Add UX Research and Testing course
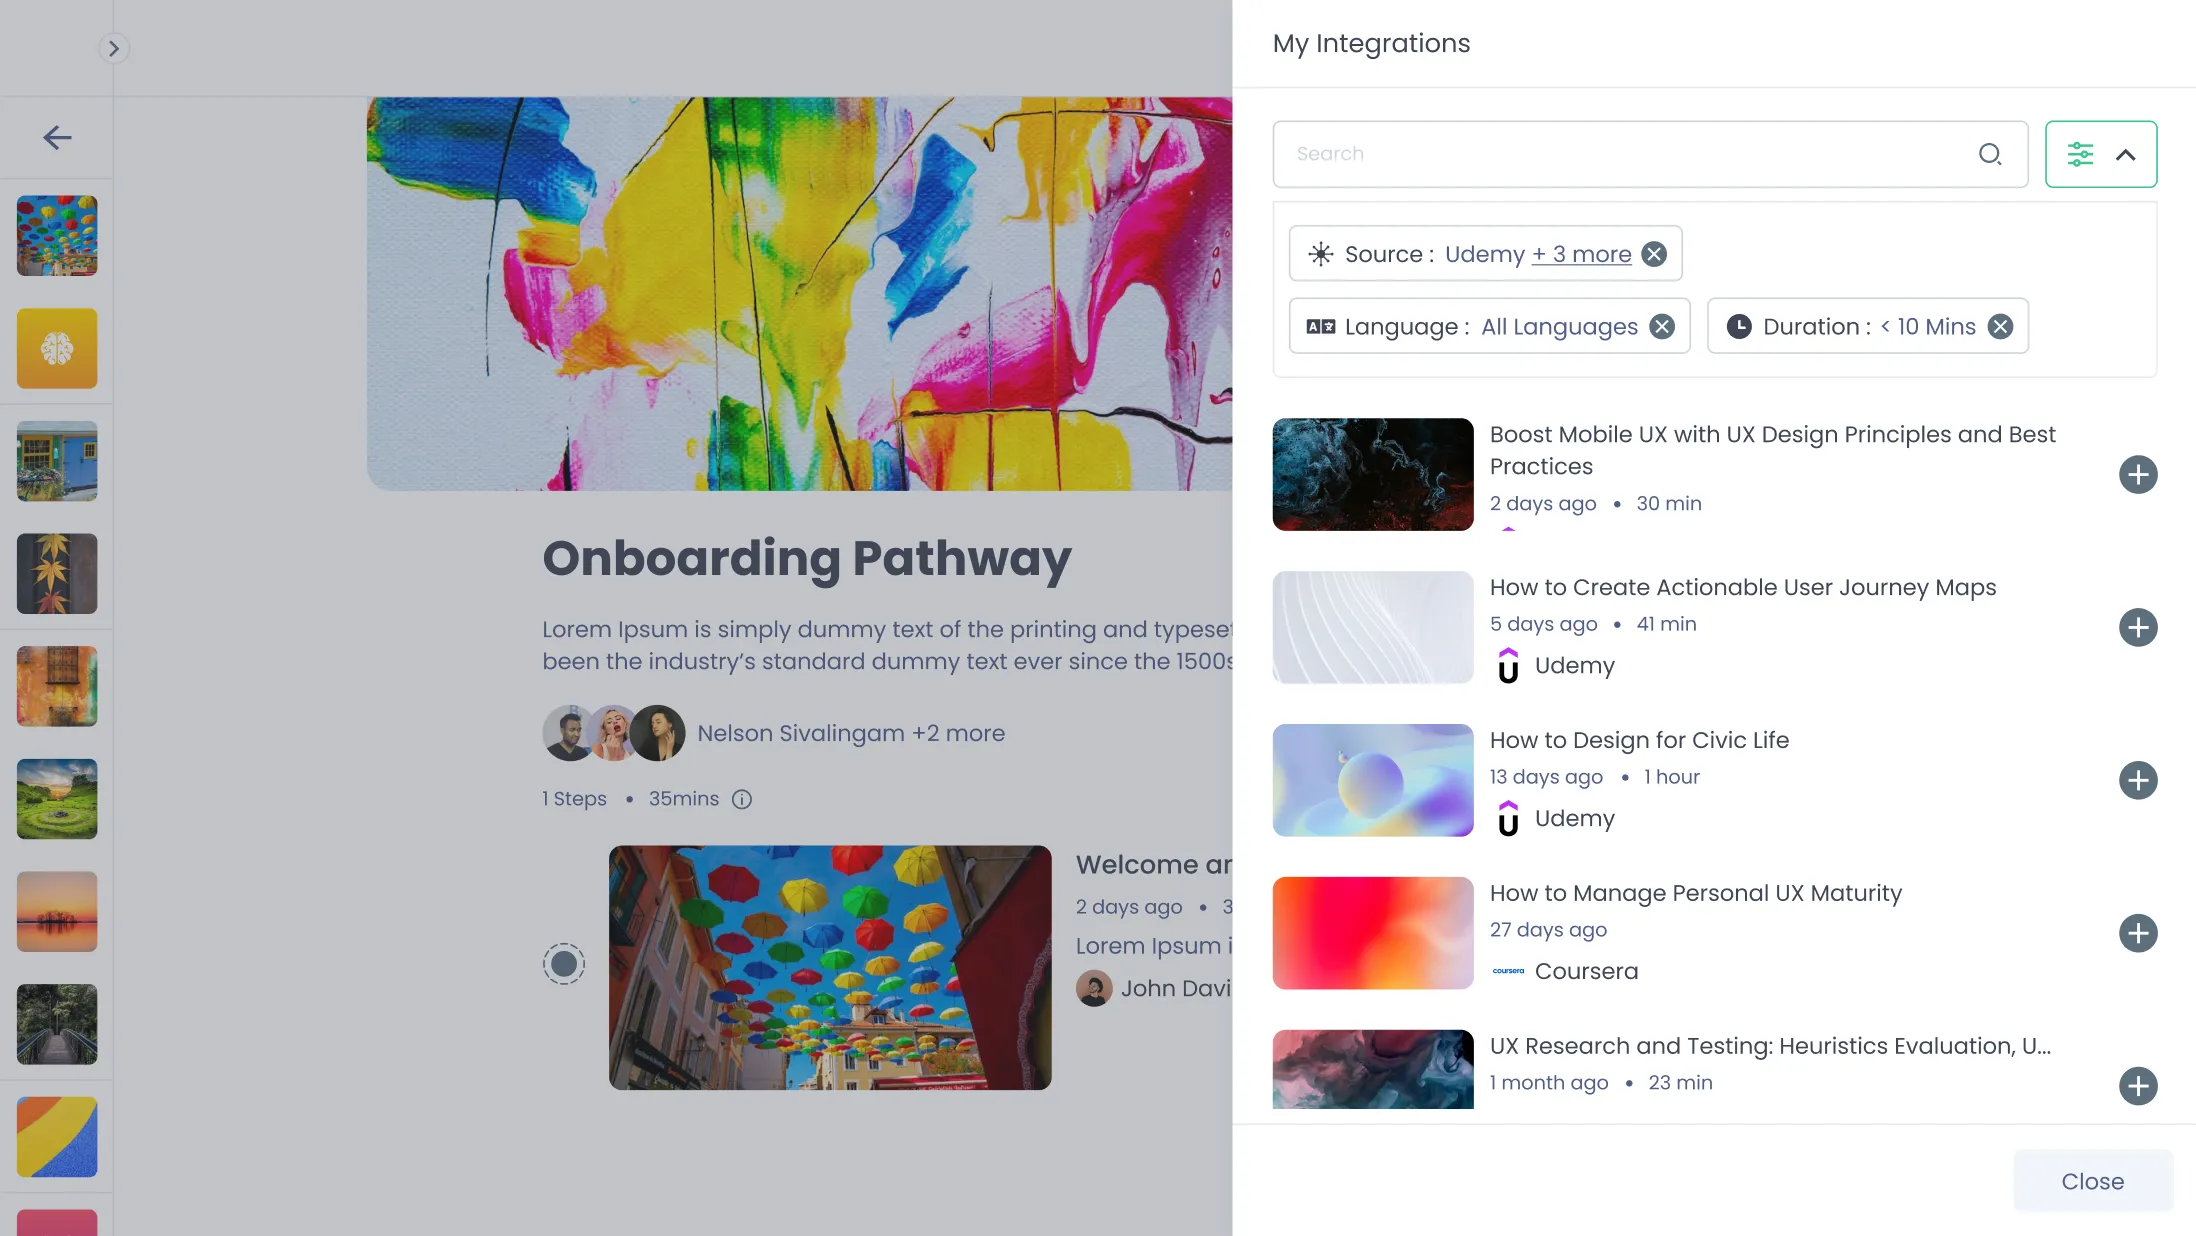2196x1236 pixels. pyautogui.click(x=2138, y=1086)
